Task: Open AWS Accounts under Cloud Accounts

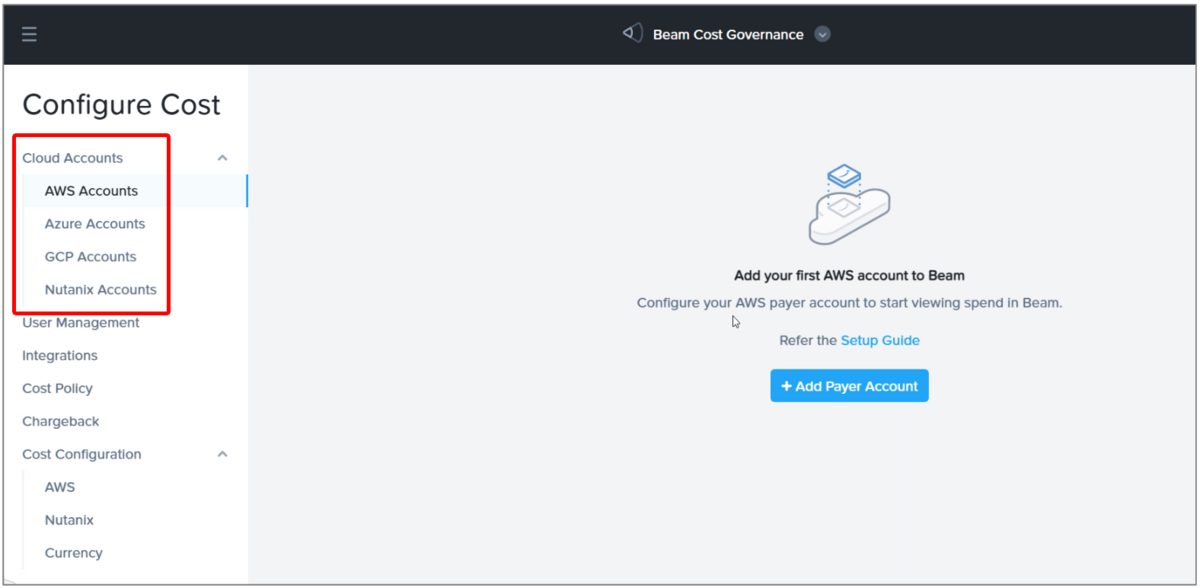Action: click(91, 191)
